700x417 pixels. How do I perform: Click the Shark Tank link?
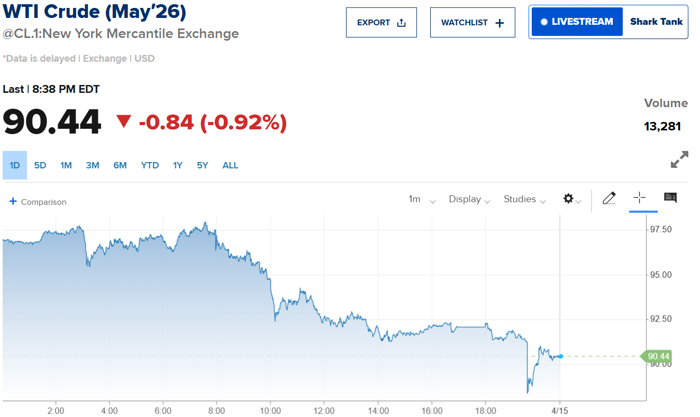(656, 22)
